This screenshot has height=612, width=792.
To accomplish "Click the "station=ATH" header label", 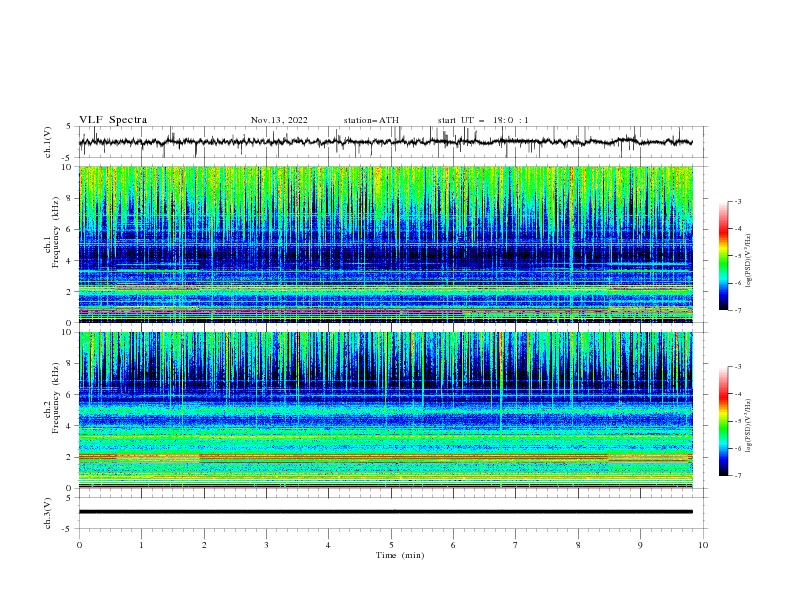I will pos(371,120).
